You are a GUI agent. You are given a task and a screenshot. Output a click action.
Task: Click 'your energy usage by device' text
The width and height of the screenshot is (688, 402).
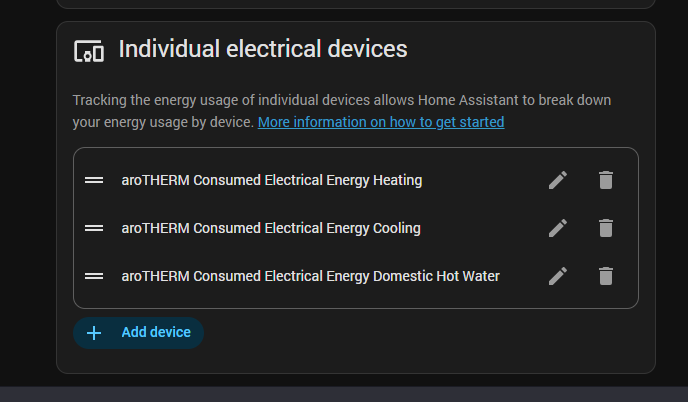tap(164, 122)
